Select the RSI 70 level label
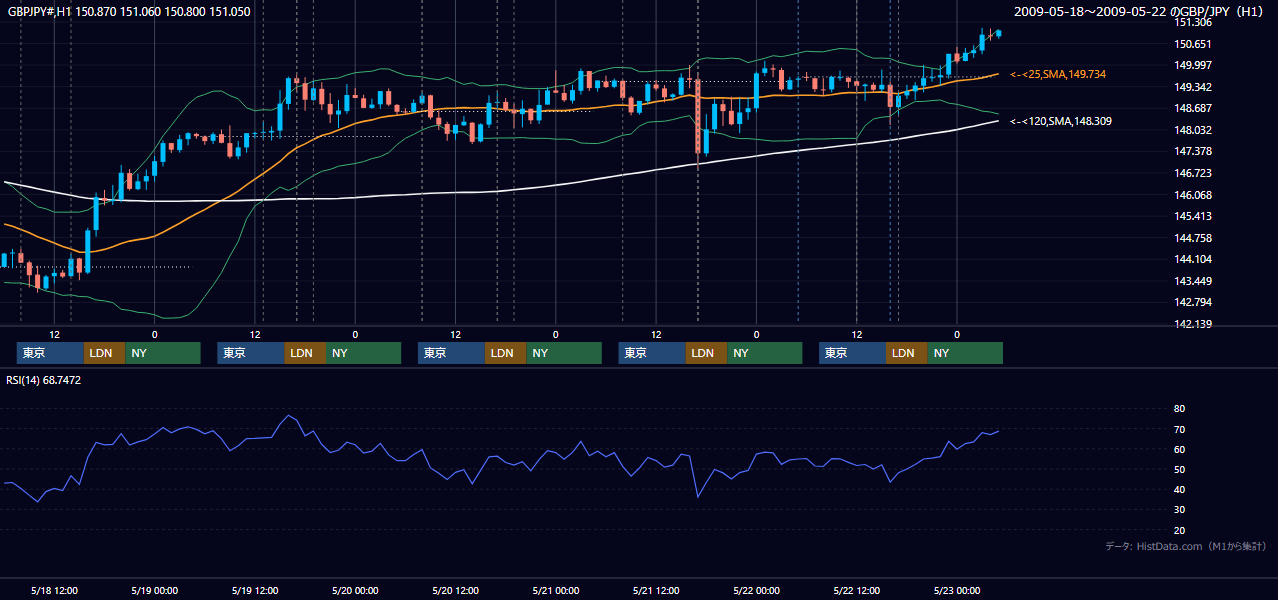Screen dimensions: 1278x600 (1180, 429)
